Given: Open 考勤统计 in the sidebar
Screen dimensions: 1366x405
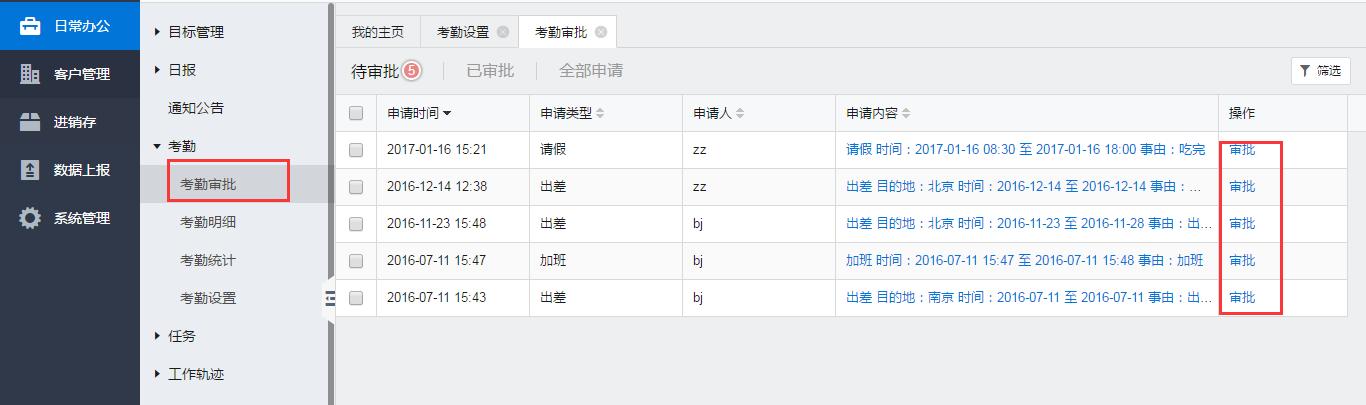Looking at the screenshot, I should [208, 260].
